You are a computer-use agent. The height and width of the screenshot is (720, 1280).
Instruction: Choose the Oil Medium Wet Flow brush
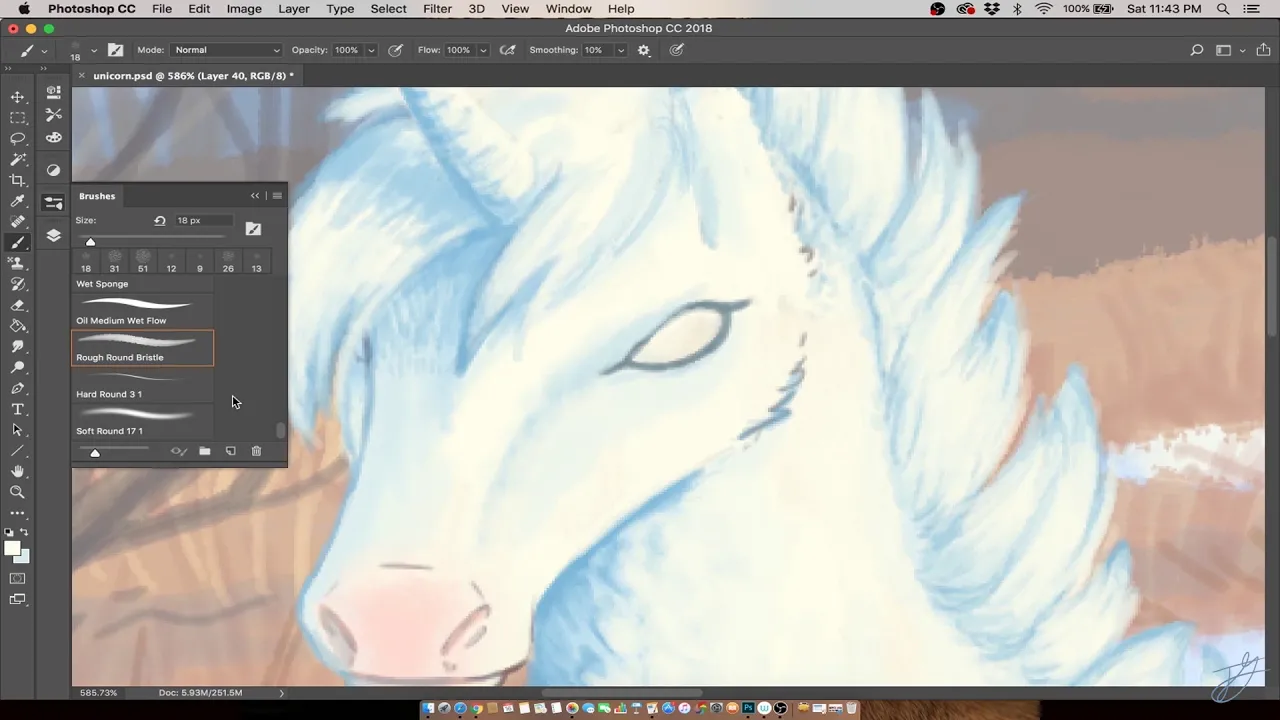tap(143, 311)
